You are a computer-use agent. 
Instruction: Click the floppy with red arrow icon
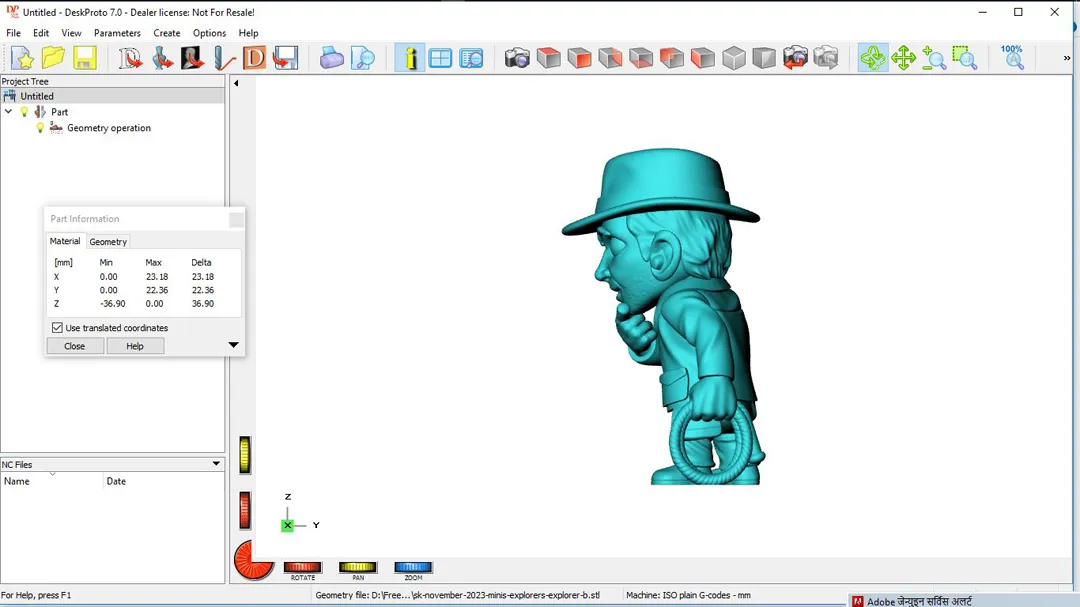(x=285, y=58)
